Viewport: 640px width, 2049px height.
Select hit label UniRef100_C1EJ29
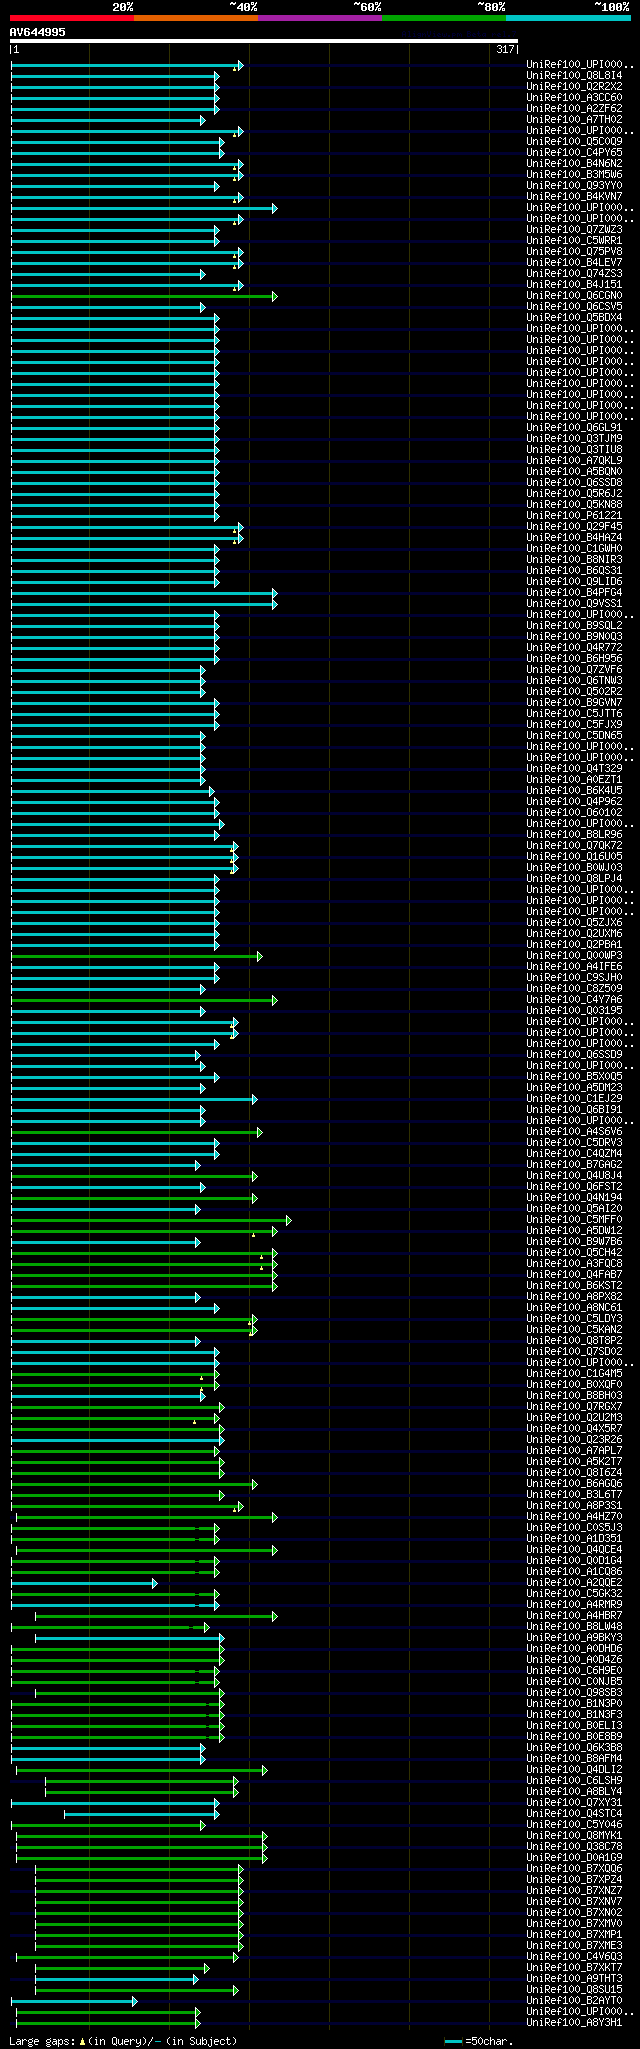tap(574, 1098)
